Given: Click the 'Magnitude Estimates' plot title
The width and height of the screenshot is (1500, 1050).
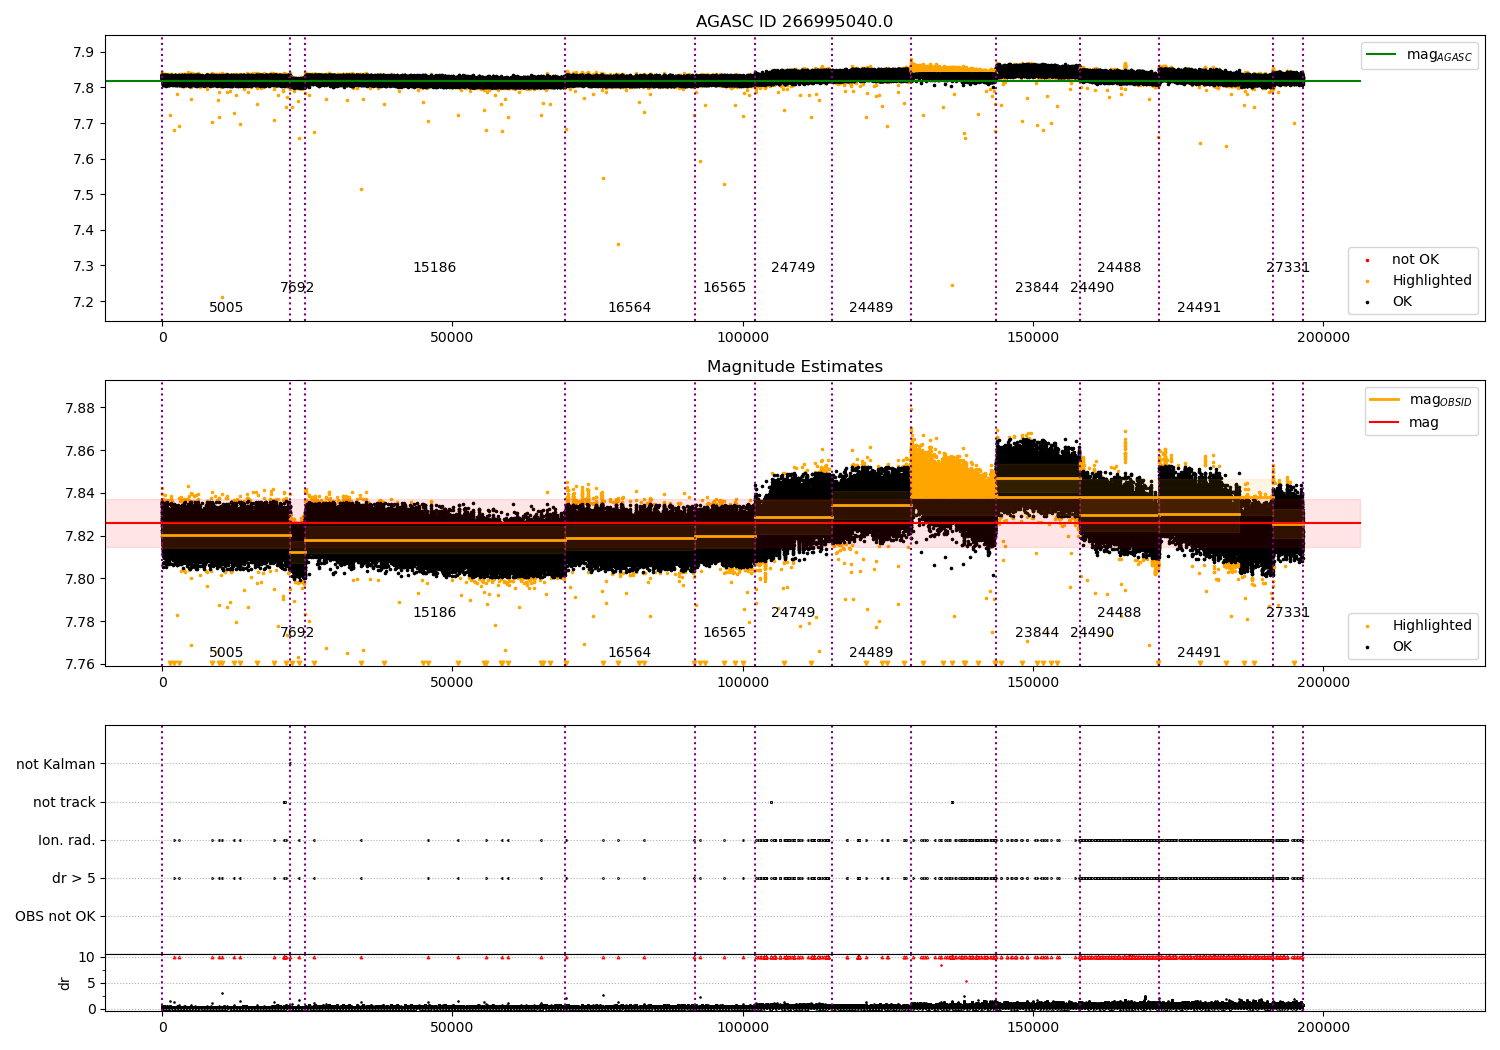Looking at the screenshot, I should (794, 367).
